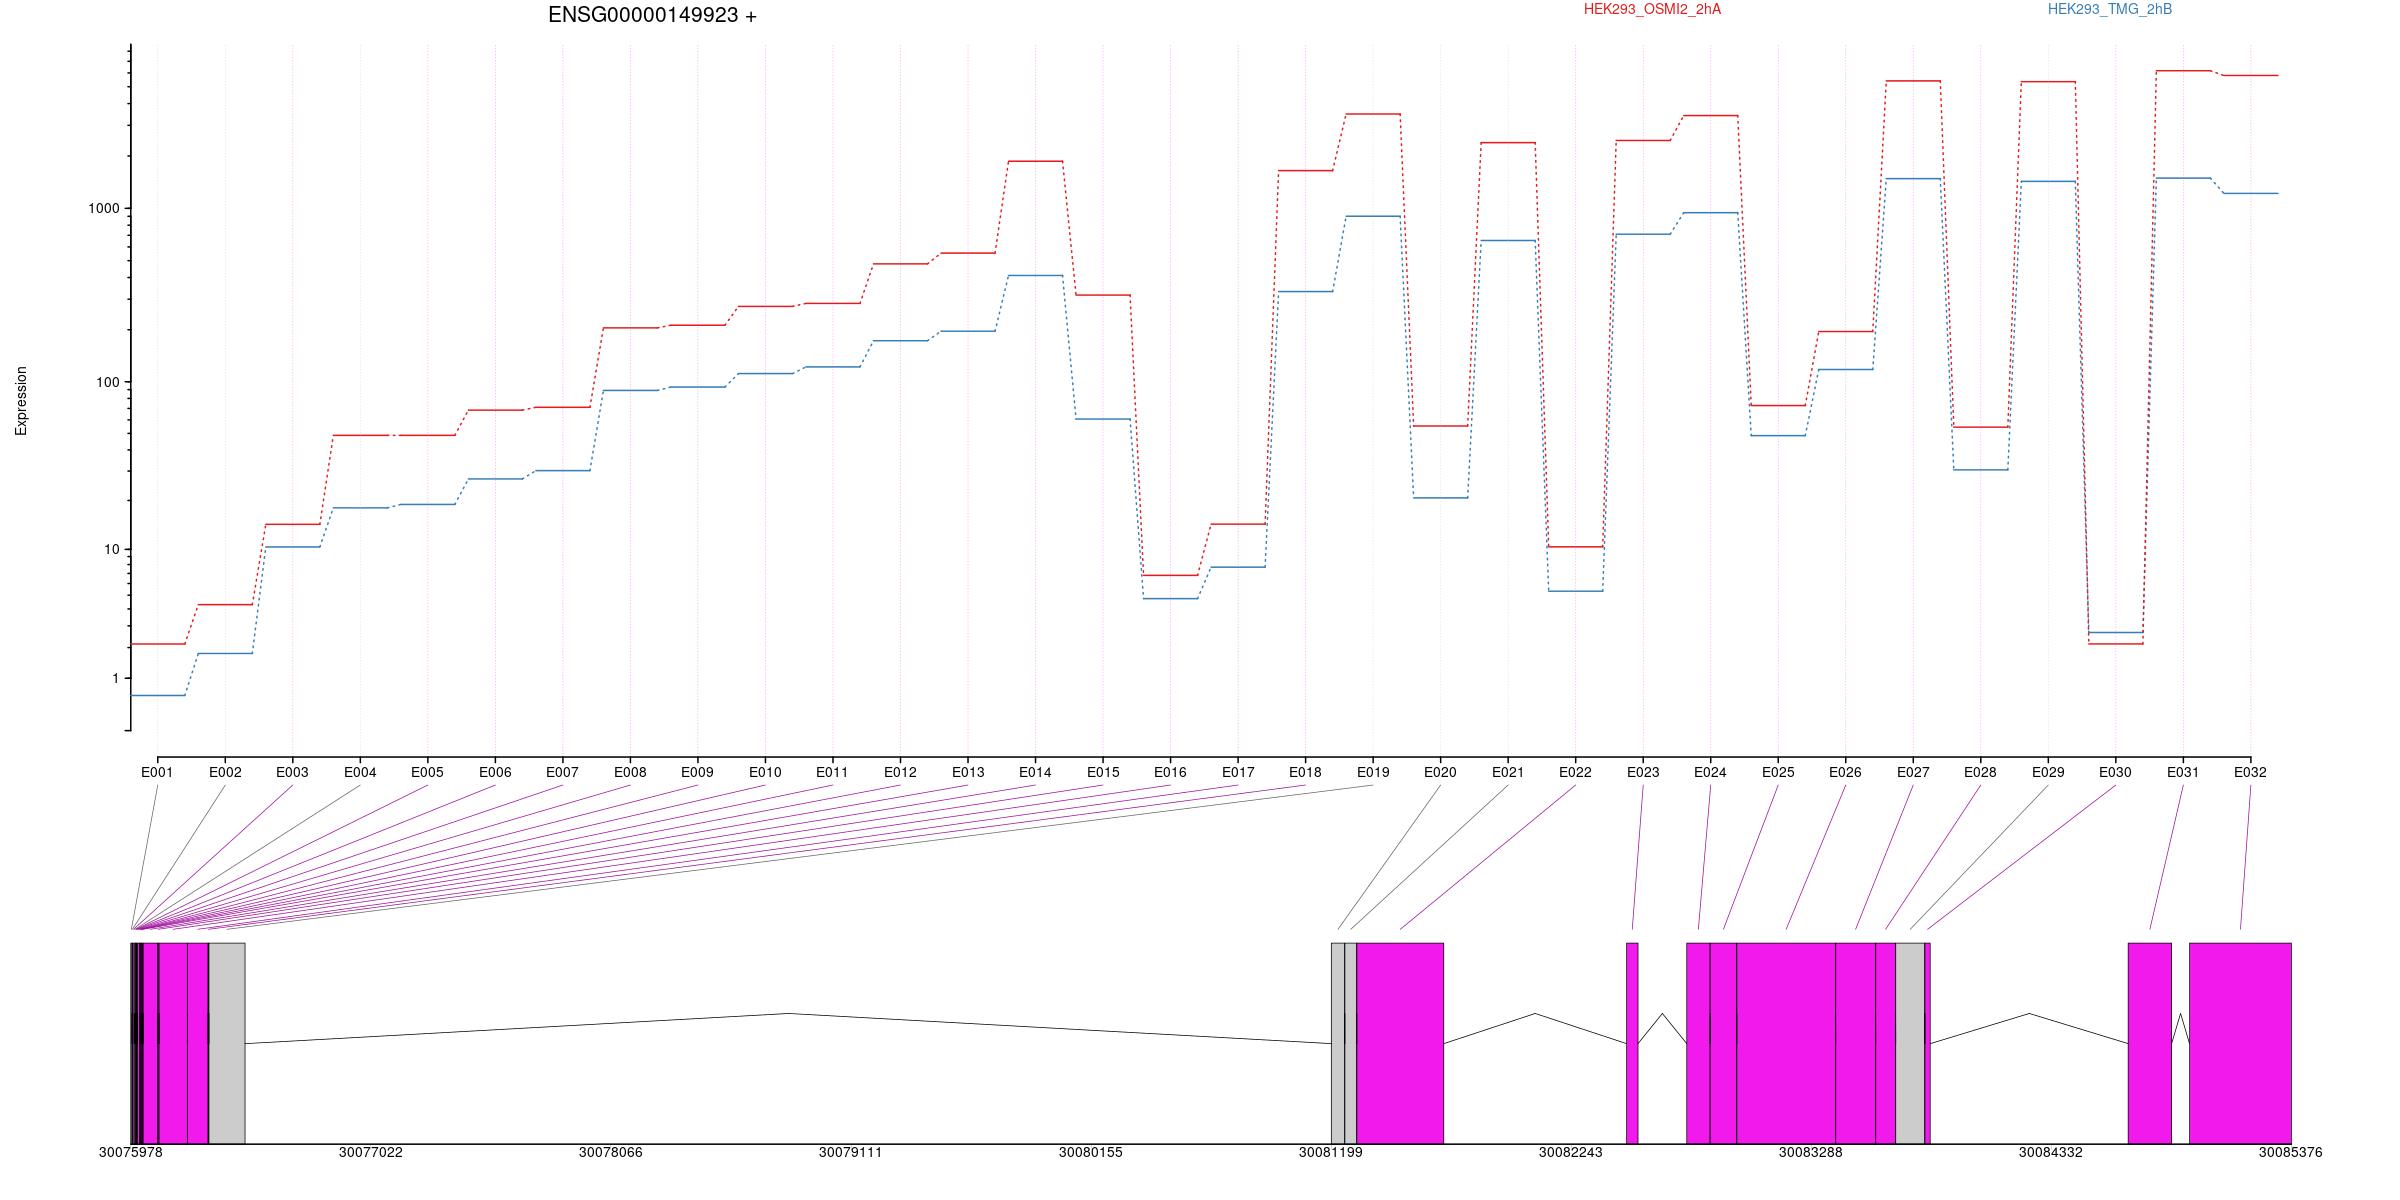Click exon label E013
Viewport: 2400px width, 1200px height.
pos(968,772)
